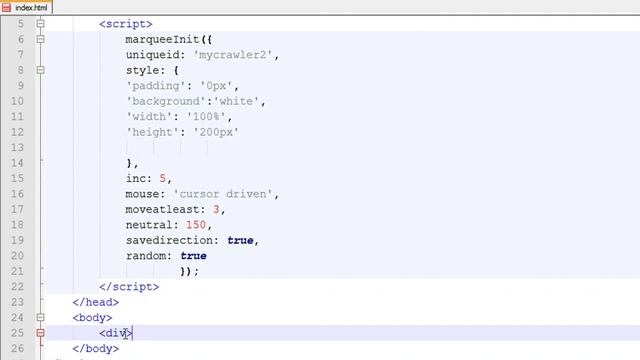Click the 'mycrawler2' string value
Image resolution: width=640 pixels, height=360 pixels.
click(x=233, y=55)
